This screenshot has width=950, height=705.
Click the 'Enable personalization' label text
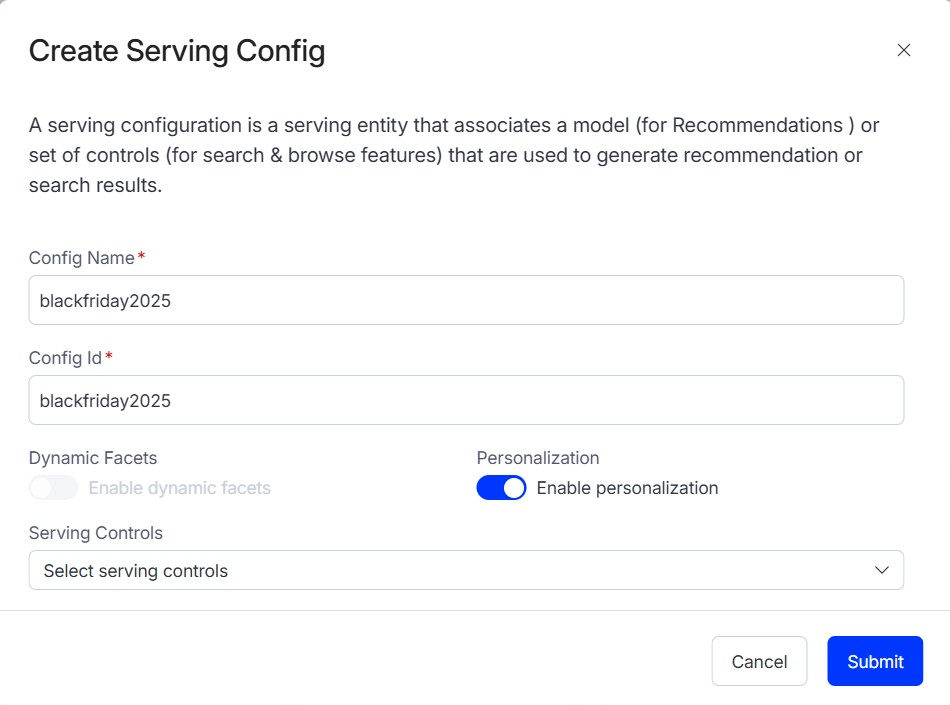pos(627,488)
